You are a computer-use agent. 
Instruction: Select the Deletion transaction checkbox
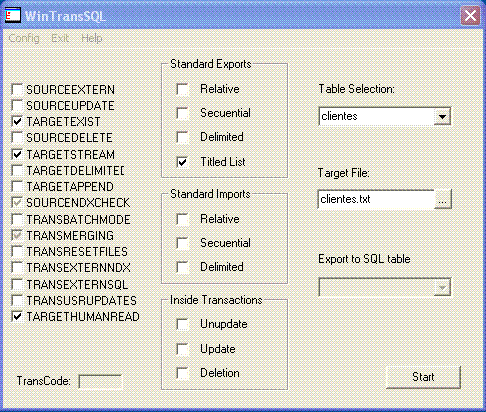pyautogui.click(x=182, y=373)
